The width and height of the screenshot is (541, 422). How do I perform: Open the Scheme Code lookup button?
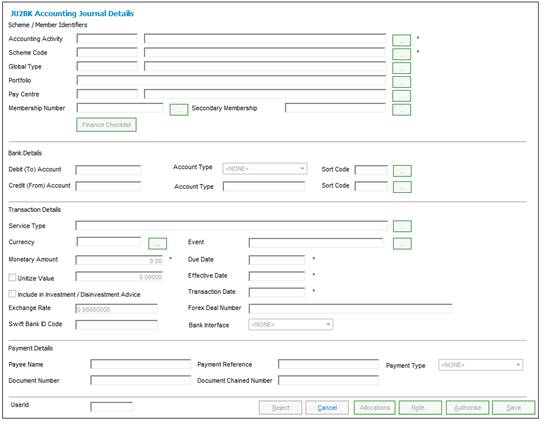tap(401, 54)
